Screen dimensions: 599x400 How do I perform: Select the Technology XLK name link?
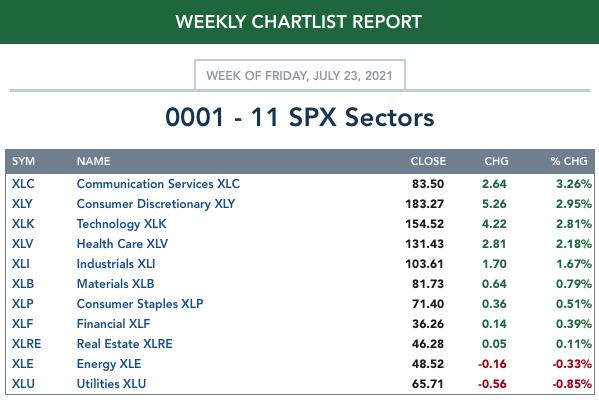[121, 224]
